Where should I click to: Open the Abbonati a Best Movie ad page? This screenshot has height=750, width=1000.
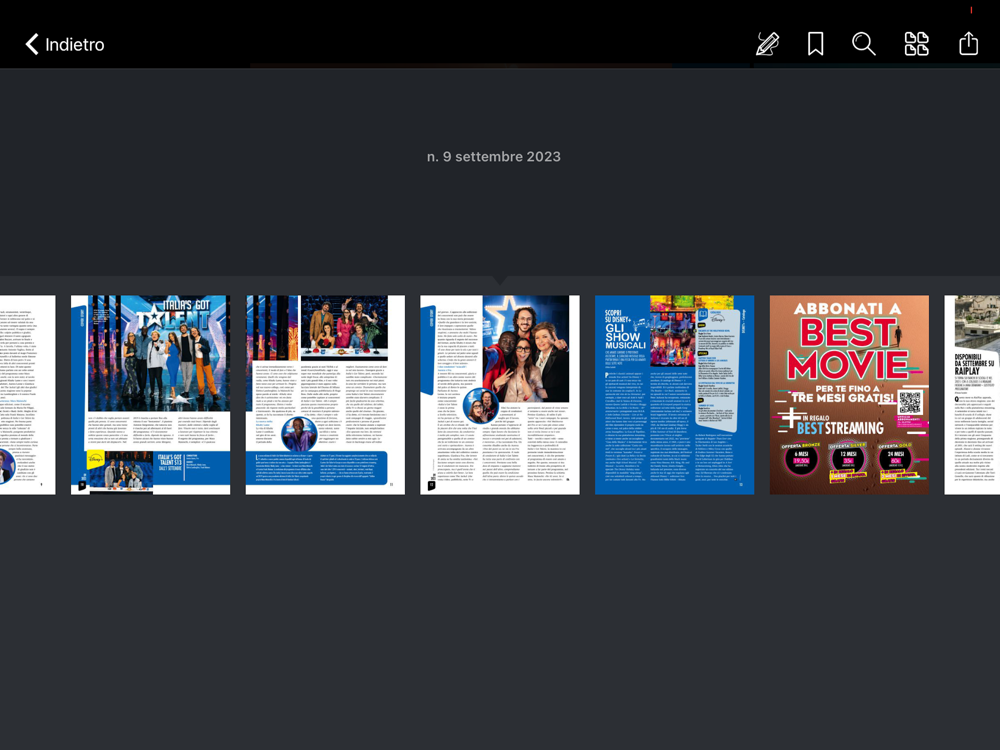tap(849, 395)
